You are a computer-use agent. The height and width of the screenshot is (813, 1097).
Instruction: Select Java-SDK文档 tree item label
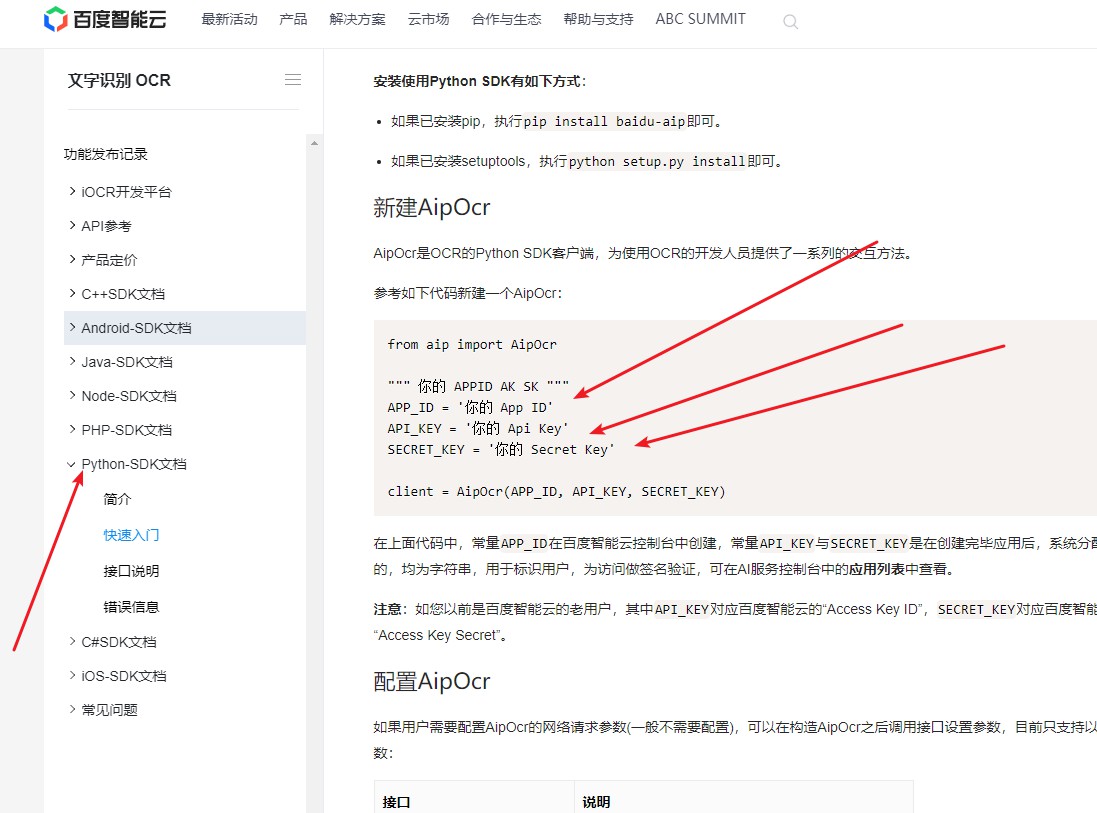point(127,362)
